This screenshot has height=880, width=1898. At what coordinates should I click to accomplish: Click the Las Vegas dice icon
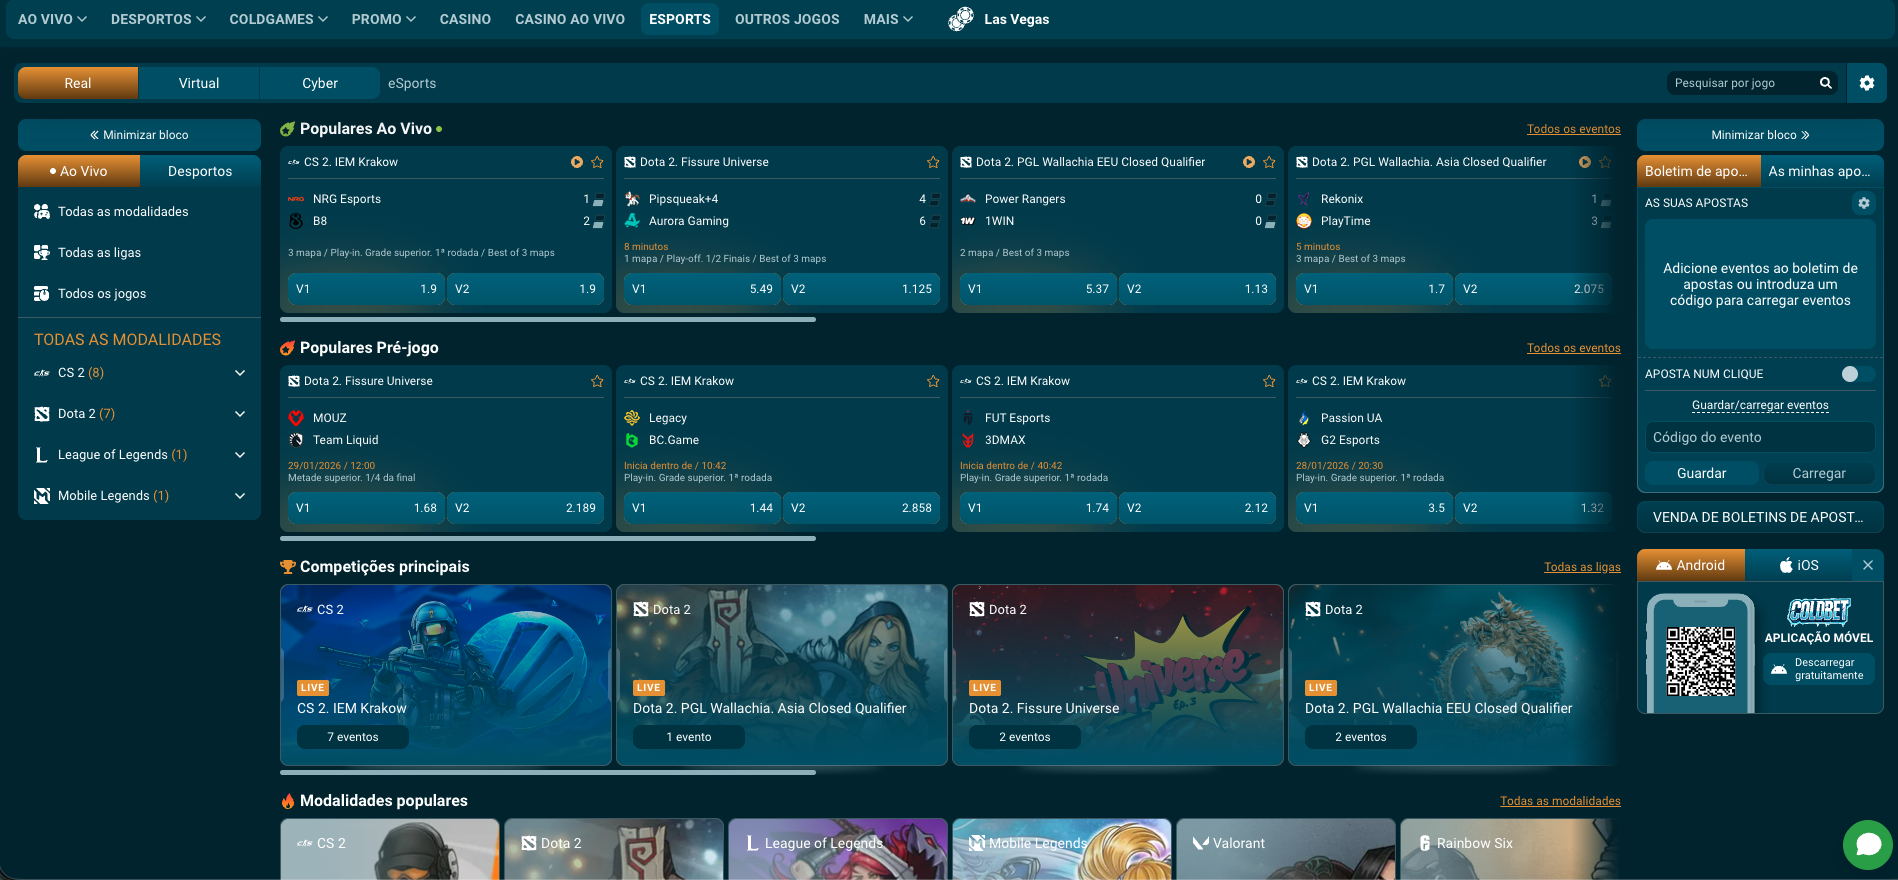tap(961, 19)
